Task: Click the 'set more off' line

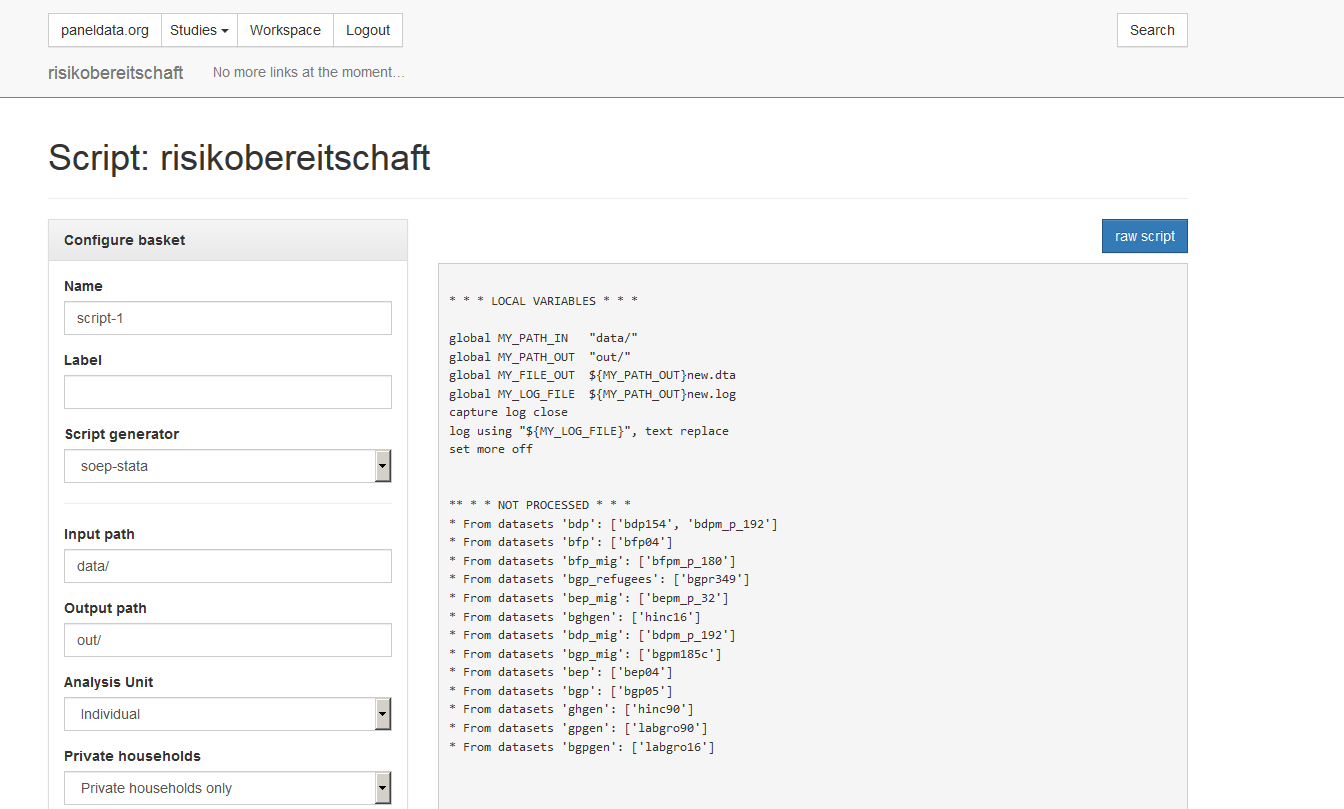Action: point(491,449)
